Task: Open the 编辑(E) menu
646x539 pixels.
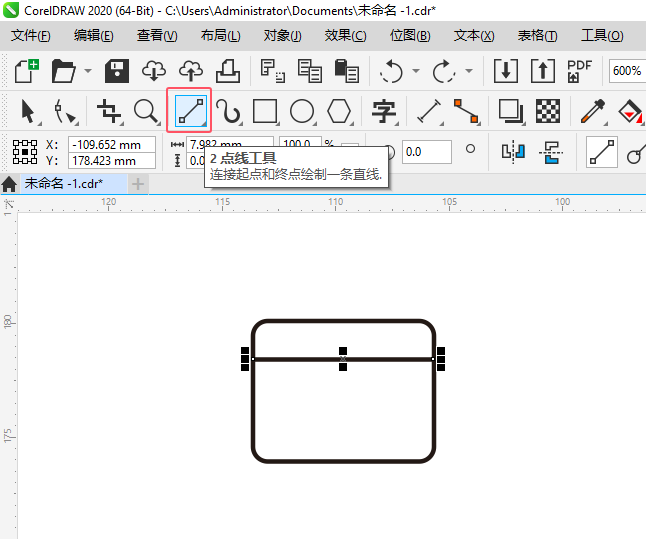Action: point(94,35)
